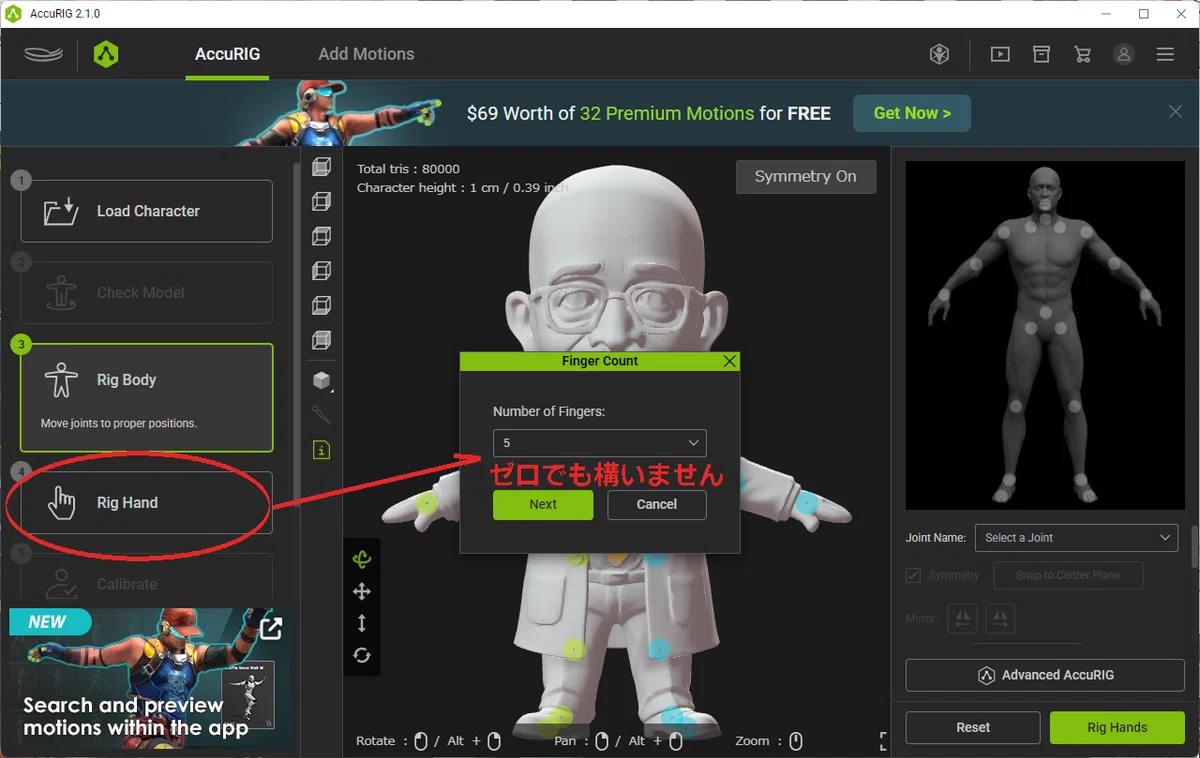Click the green AccuRIG logo icon in the header

pyautogui.click(x=106, y=54)
